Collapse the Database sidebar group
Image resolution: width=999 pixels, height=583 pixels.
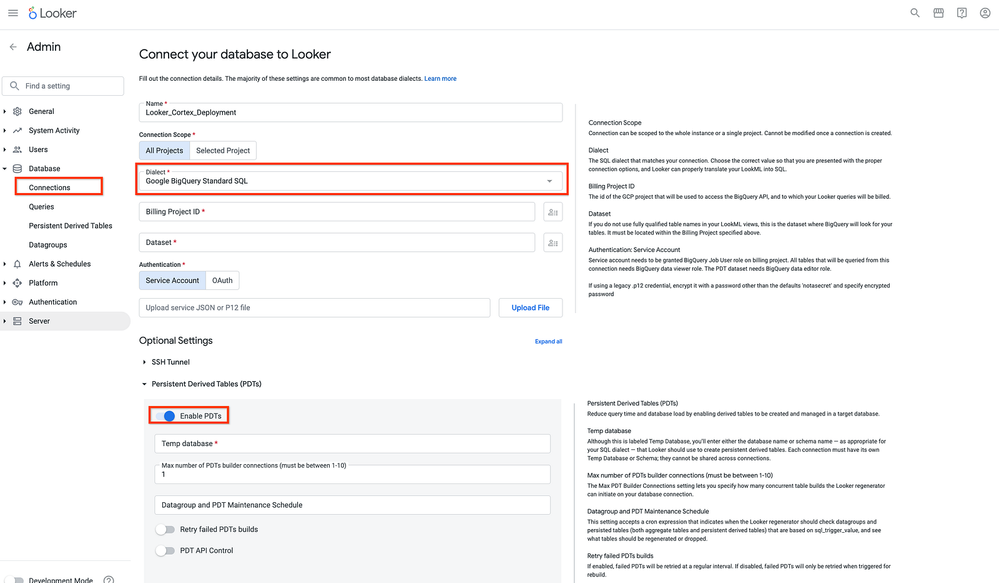4,169
